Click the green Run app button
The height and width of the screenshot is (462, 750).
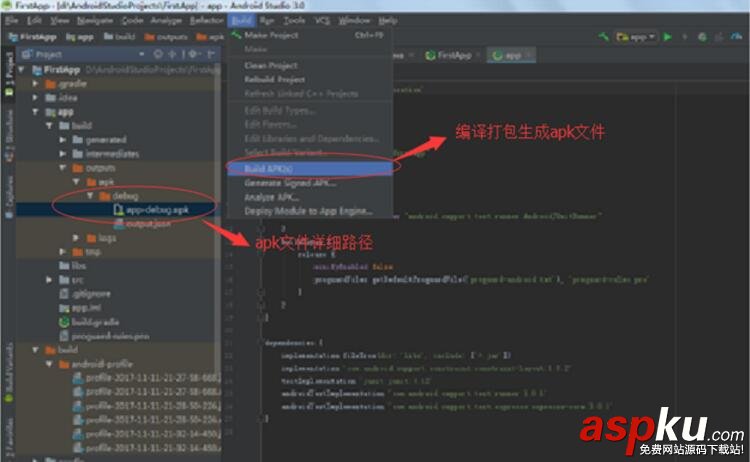pos(668,37)
